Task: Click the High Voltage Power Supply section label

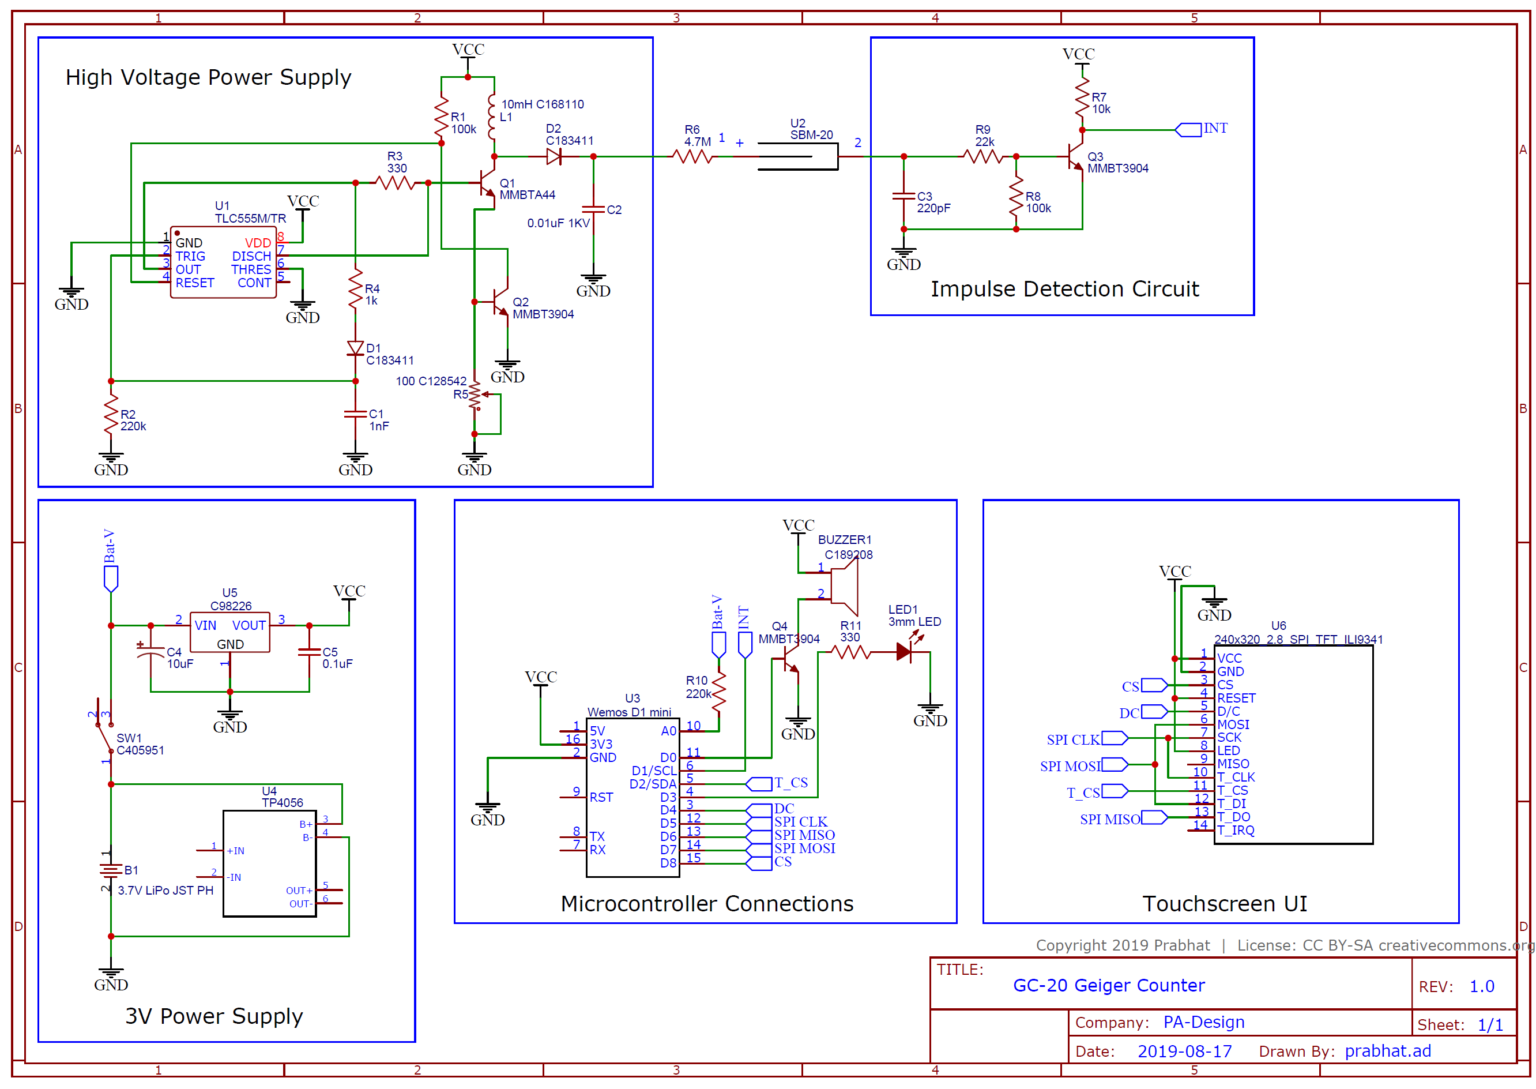Action: [x=208, y=77]
